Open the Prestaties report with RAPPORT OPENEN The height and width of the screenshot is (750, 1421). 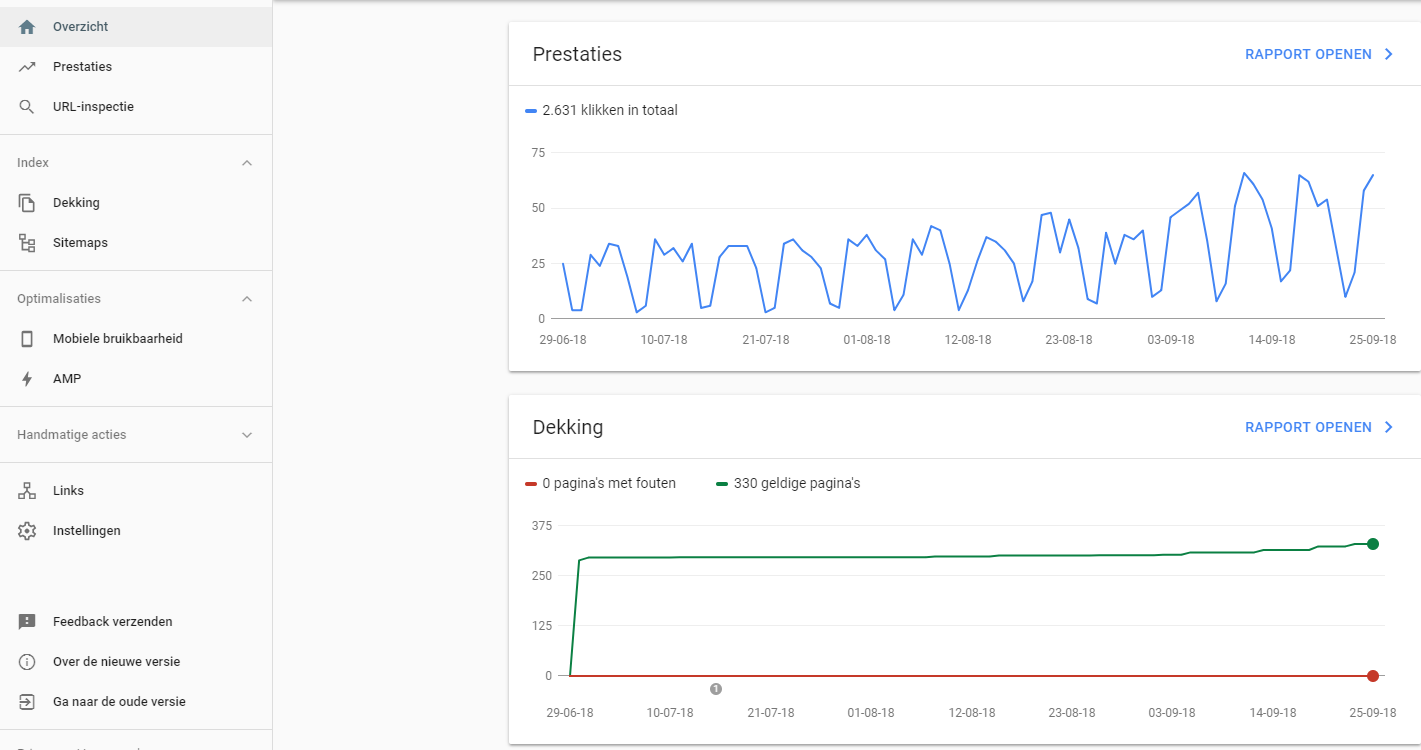(x=1318, y=55)
